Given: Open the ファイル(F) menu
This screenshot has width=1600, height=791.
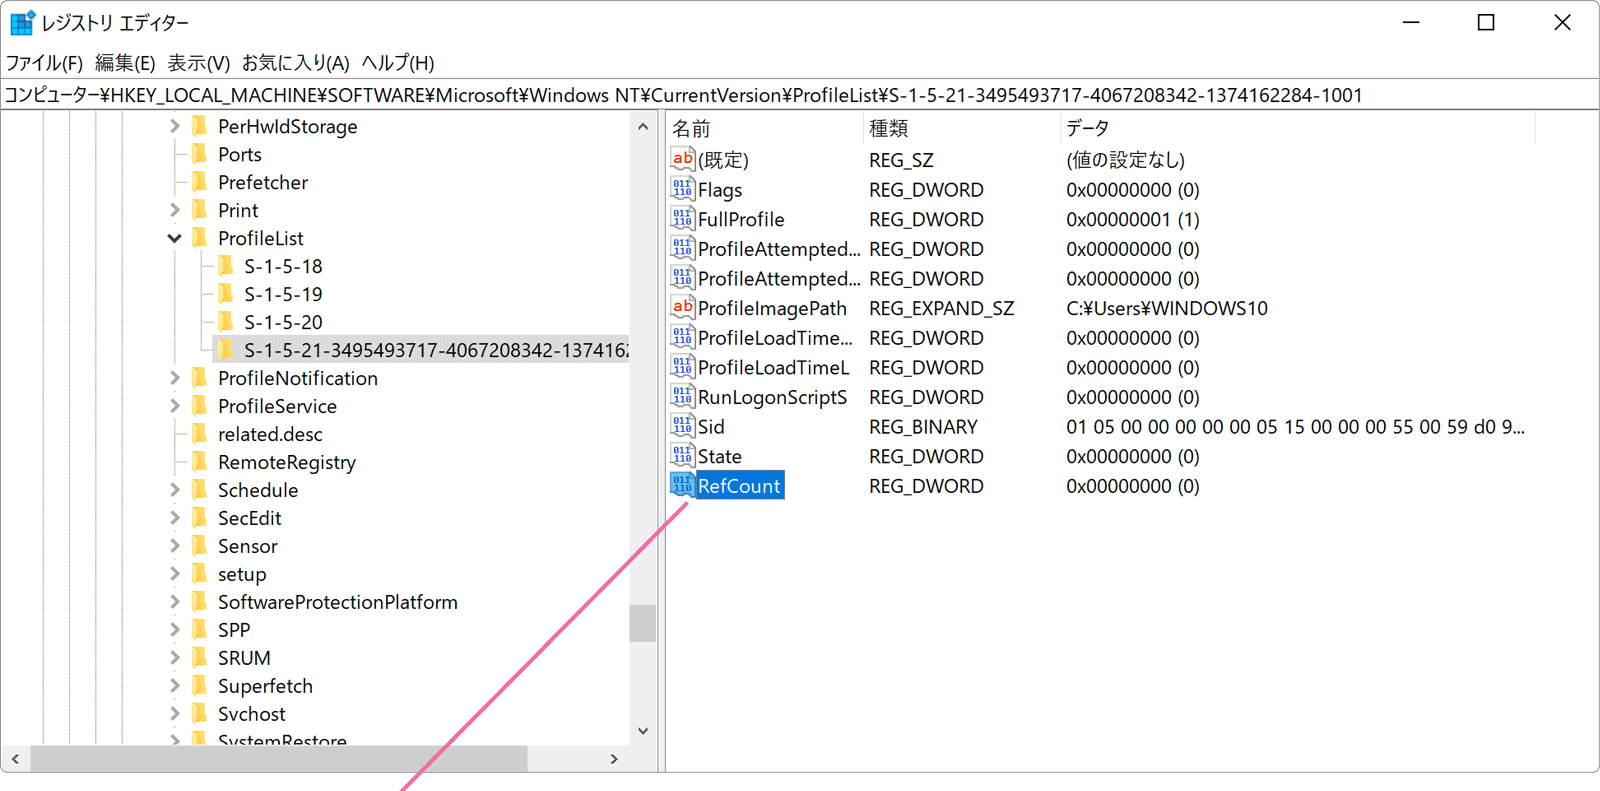Looking at the screenshot, I should pos(44,63).
